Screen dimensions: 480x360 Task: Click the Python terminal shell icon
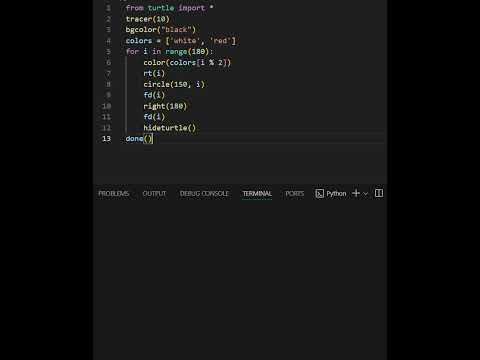319,194
